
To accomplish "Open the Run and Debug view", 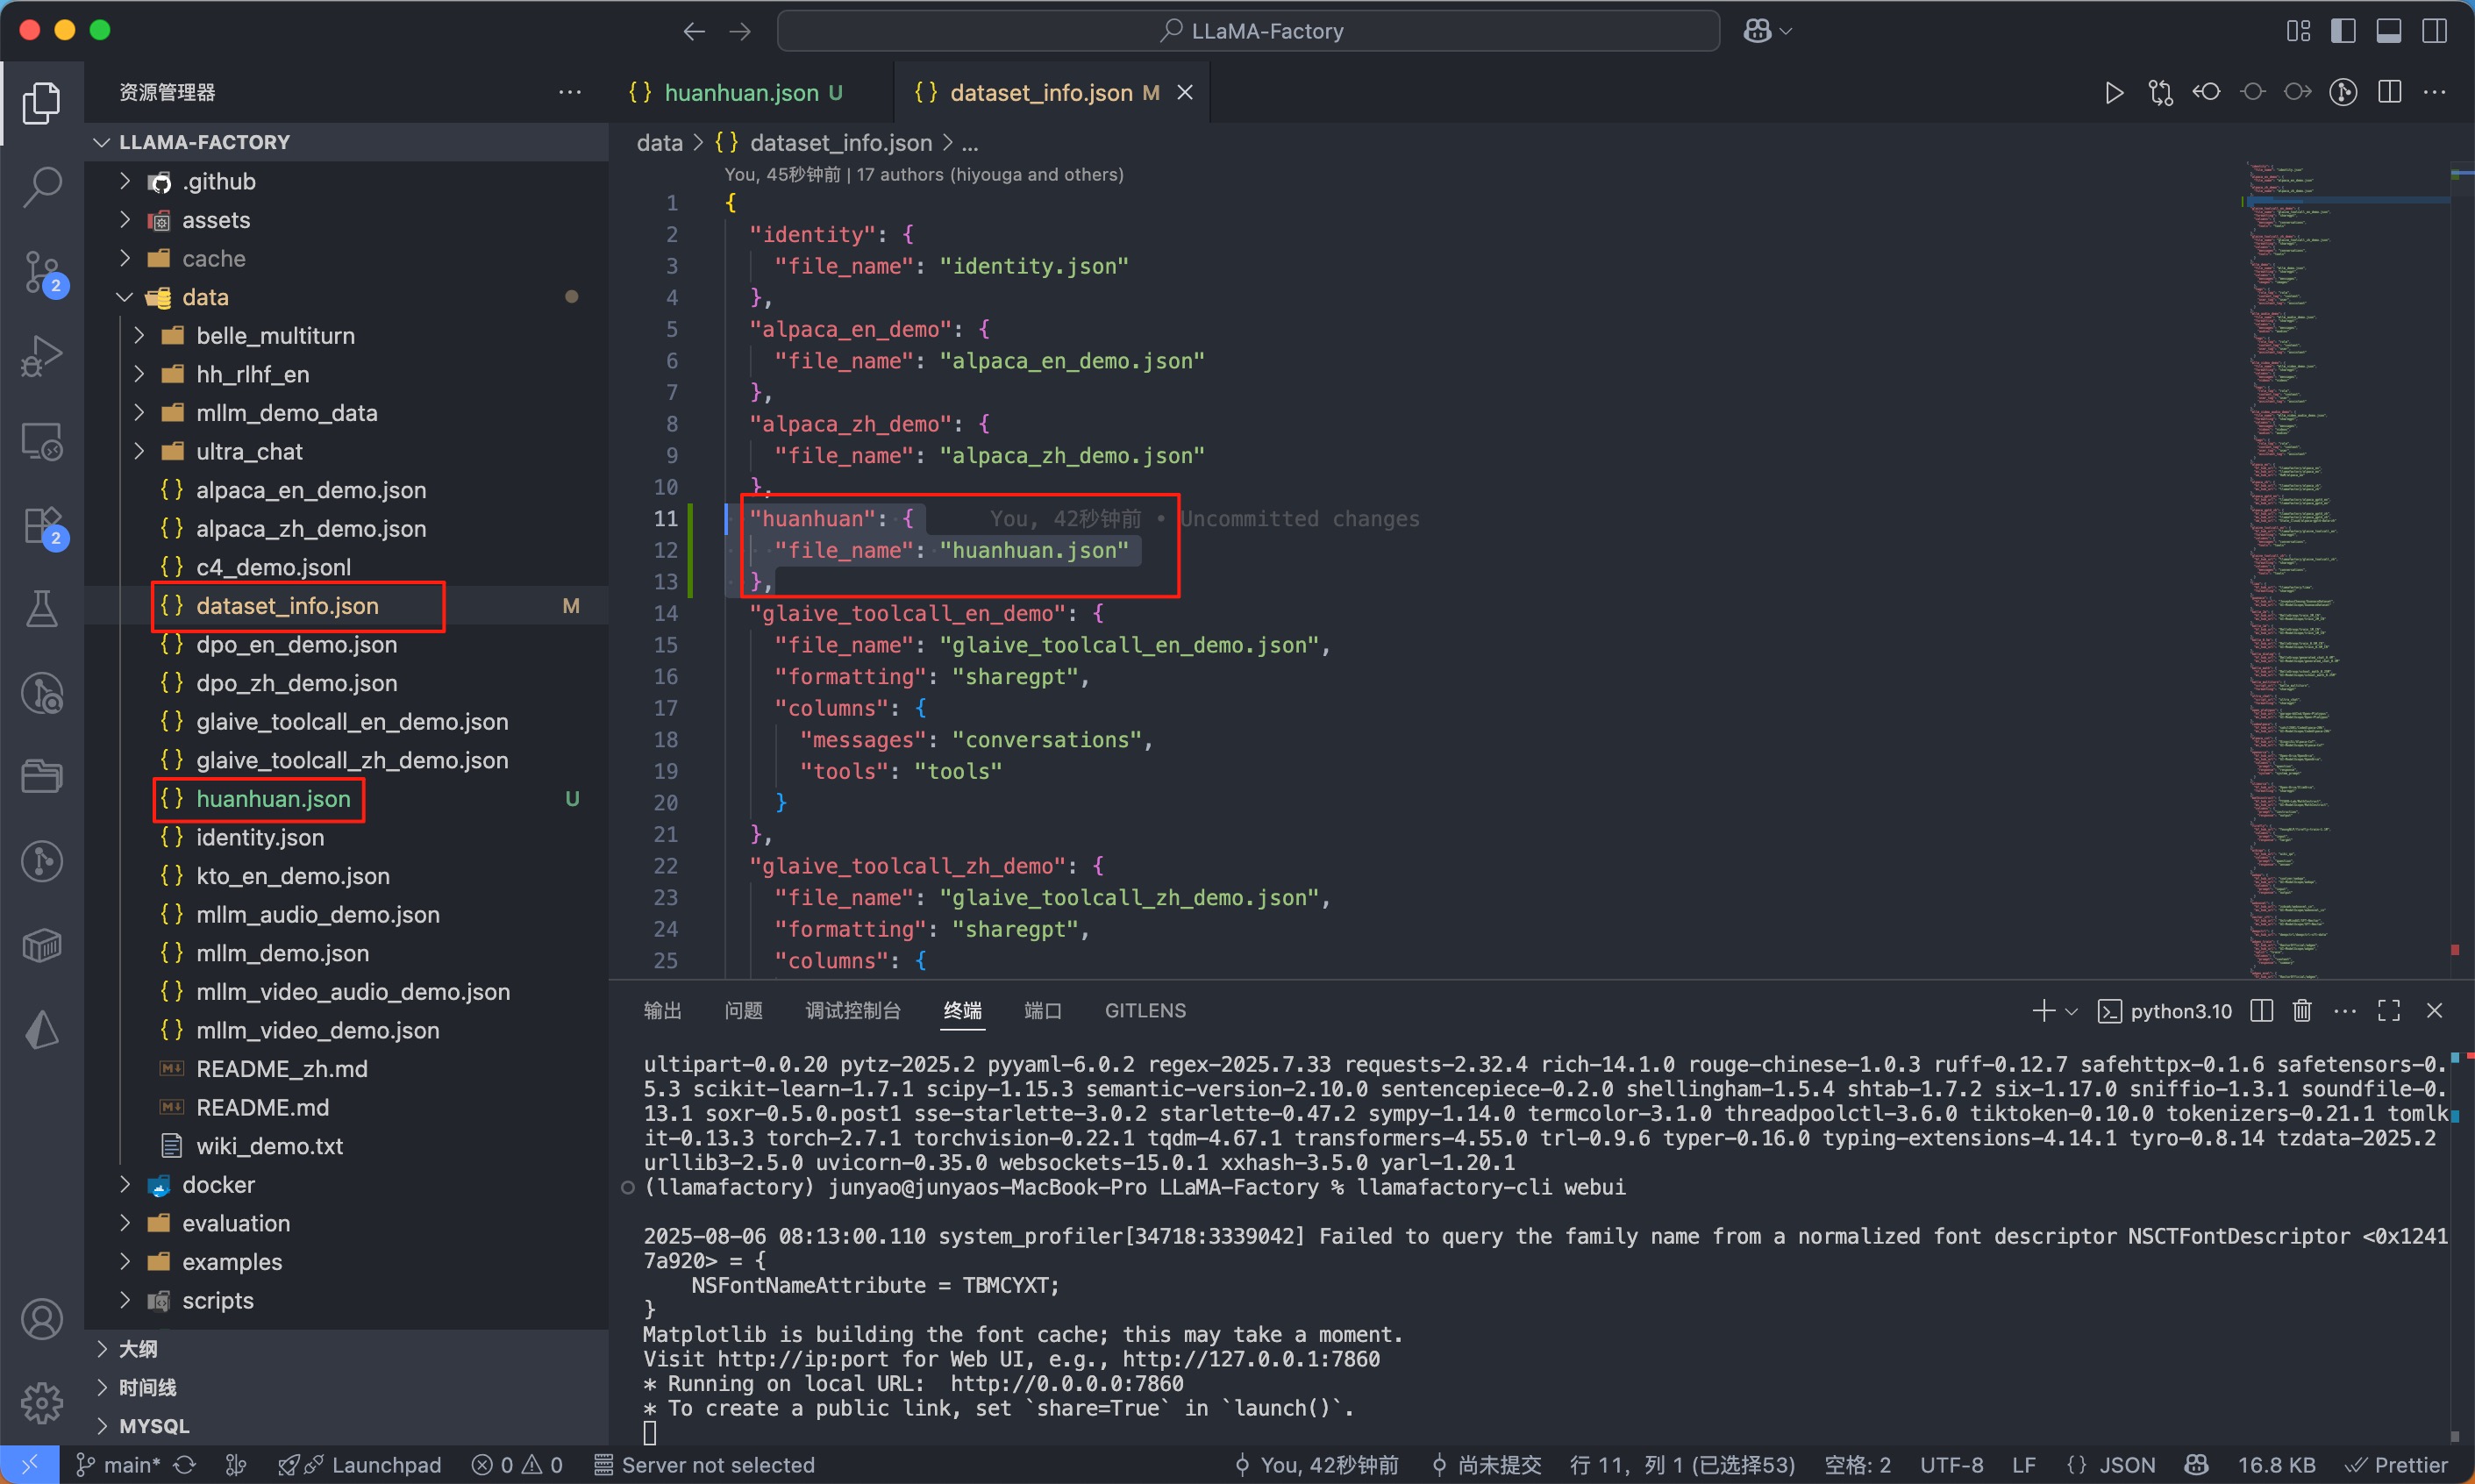I will (x=41, y=356).
